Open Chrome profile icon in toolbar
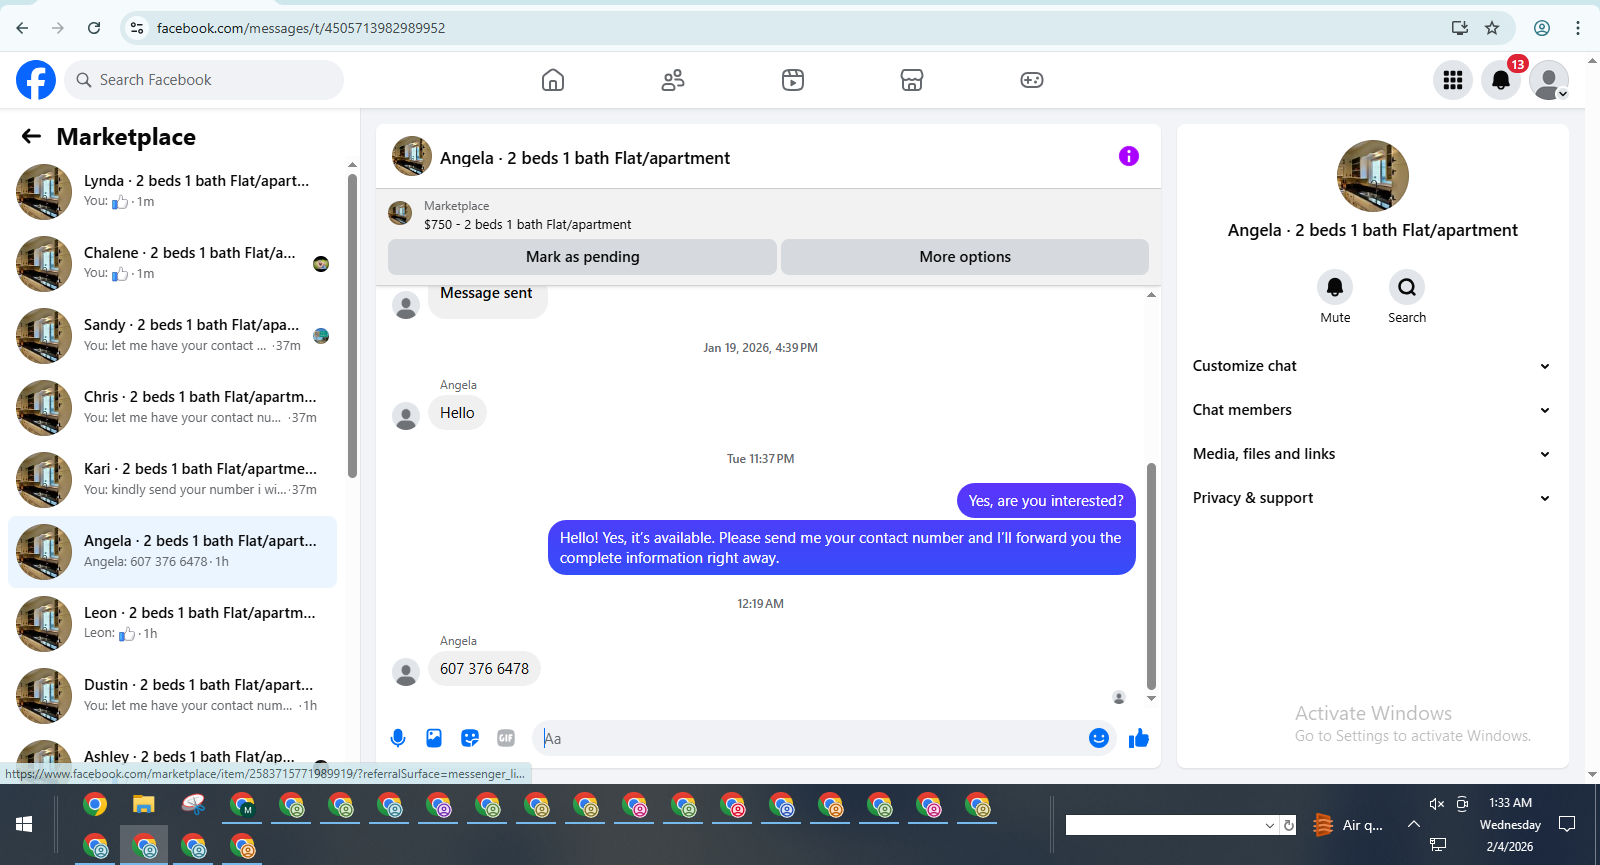This screenshot has width=1600, height=865. [x=1542, y=28]
